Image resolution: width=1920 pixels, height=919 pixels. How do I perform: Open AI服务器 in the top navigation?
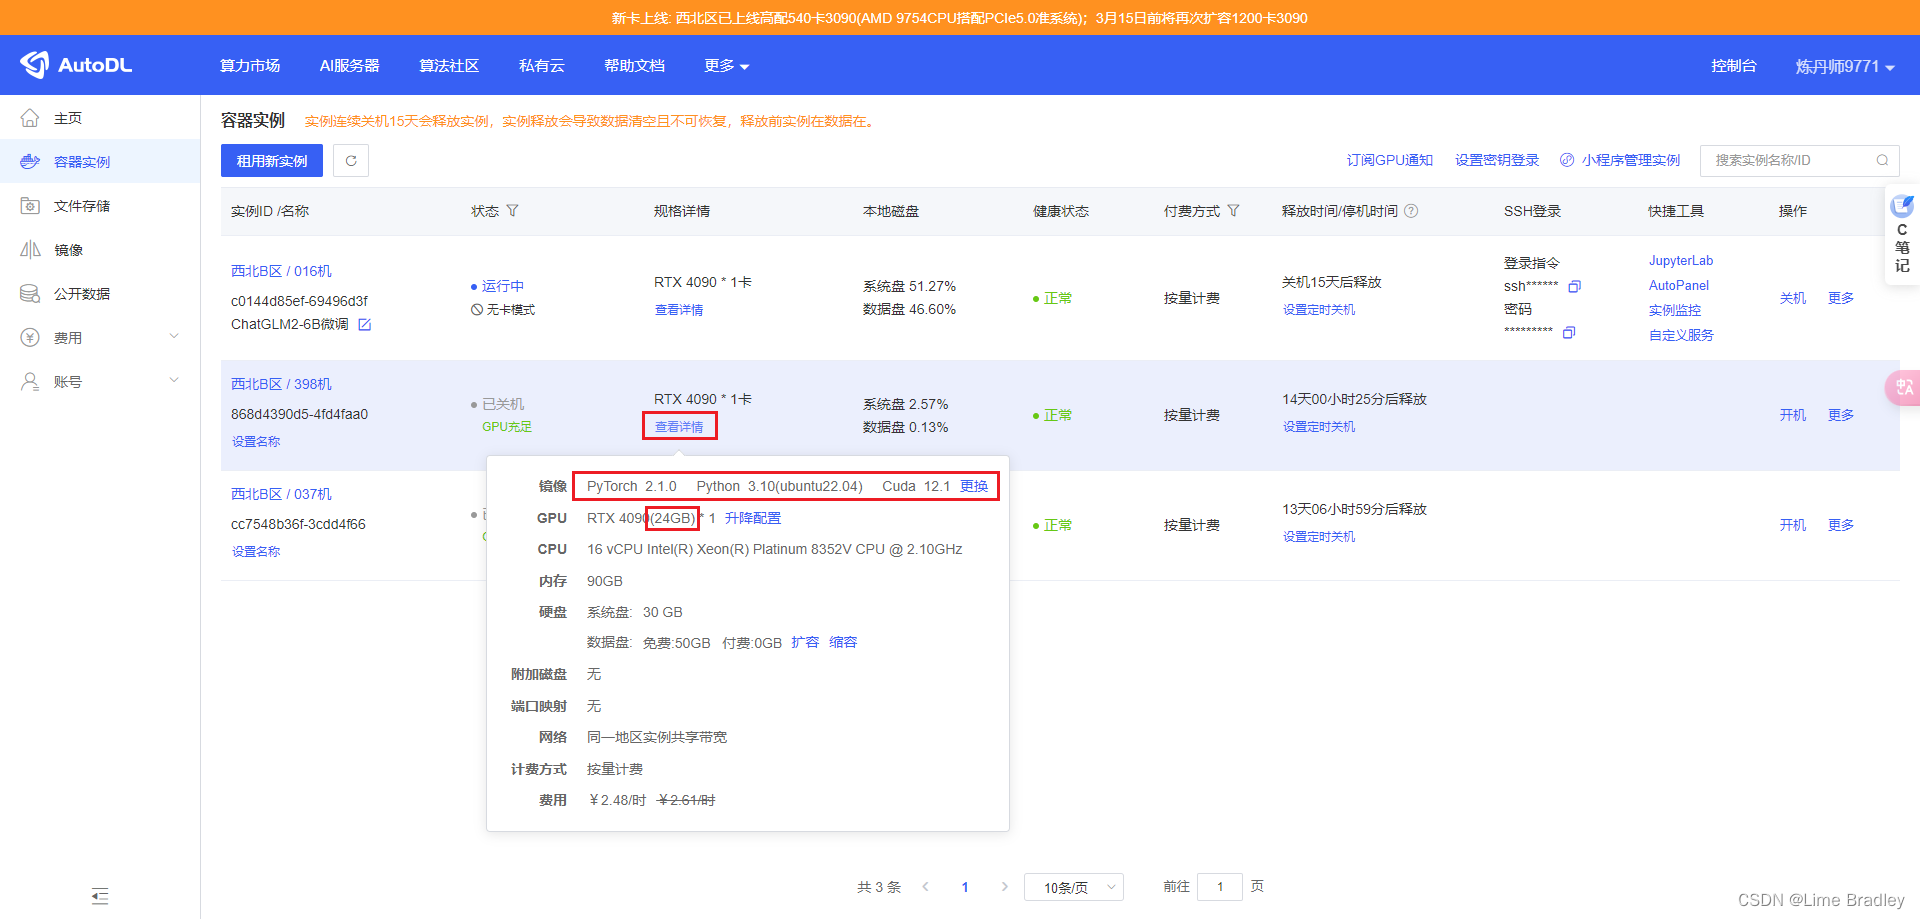349,66
